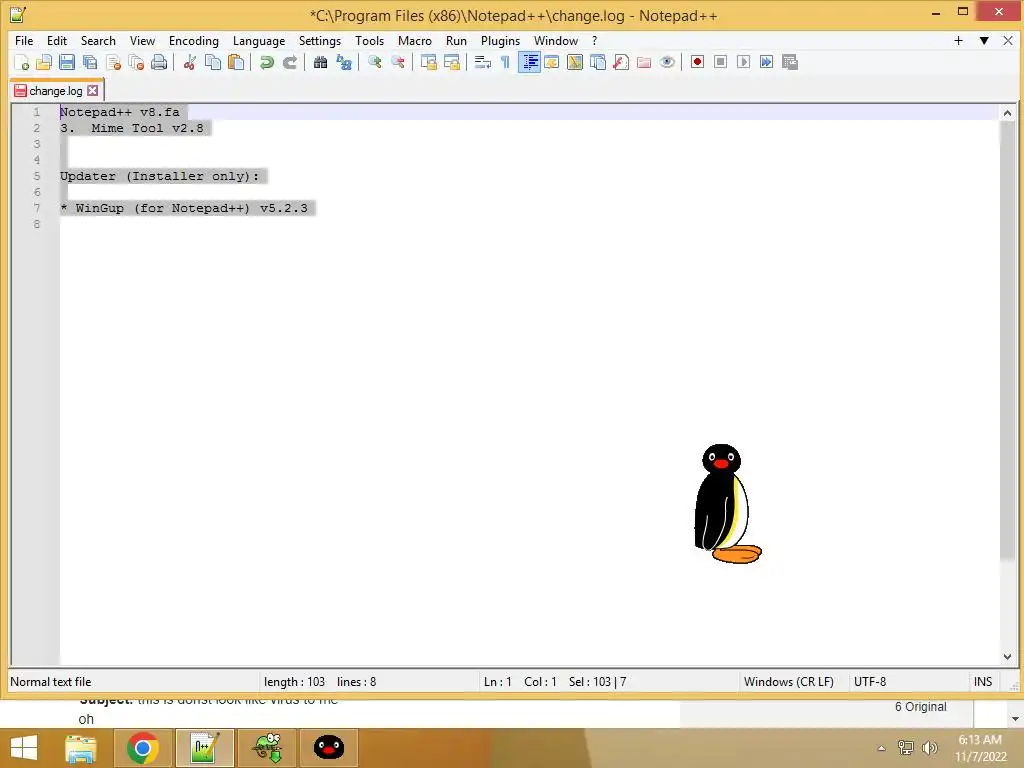The width and height of the screenshot is (1024, 768).
Task: Toggle Word Wrap in the toolbar
Action: pyautogui.click(x=483, y=62)
